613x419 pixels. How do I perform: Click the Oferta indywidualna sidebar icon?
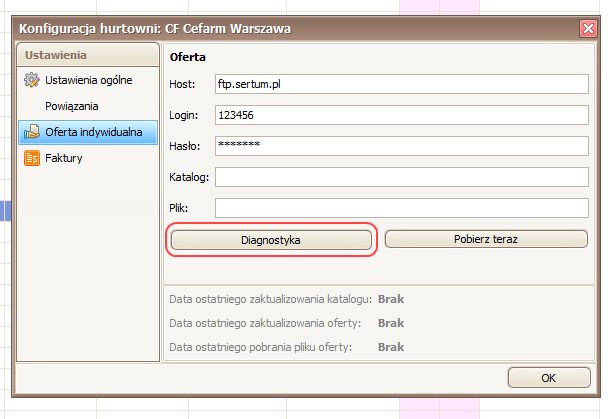(x=31, y=132)
